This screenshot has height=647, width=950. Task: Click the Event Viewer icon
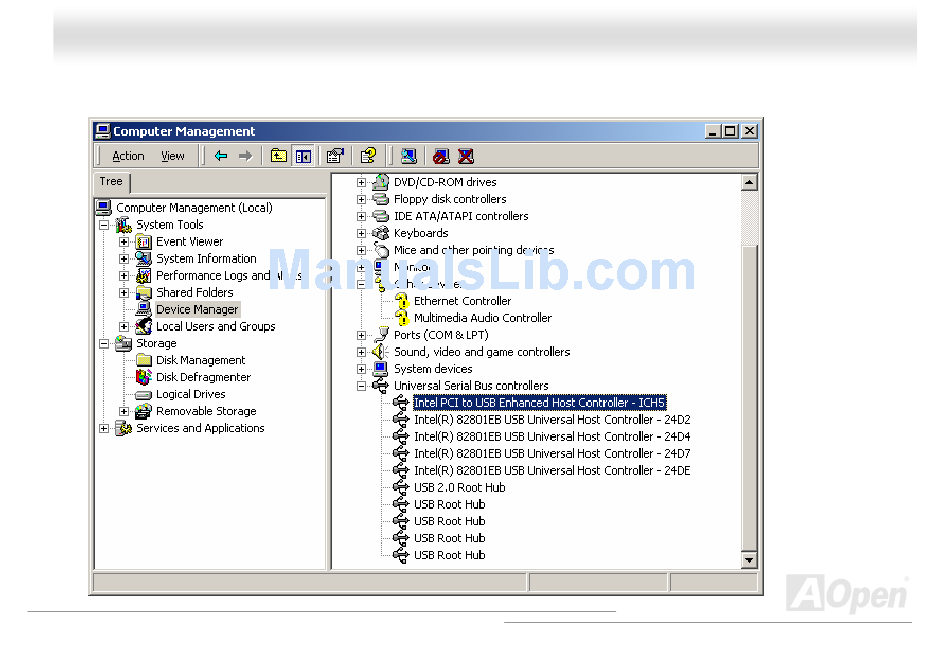(144, 242)
